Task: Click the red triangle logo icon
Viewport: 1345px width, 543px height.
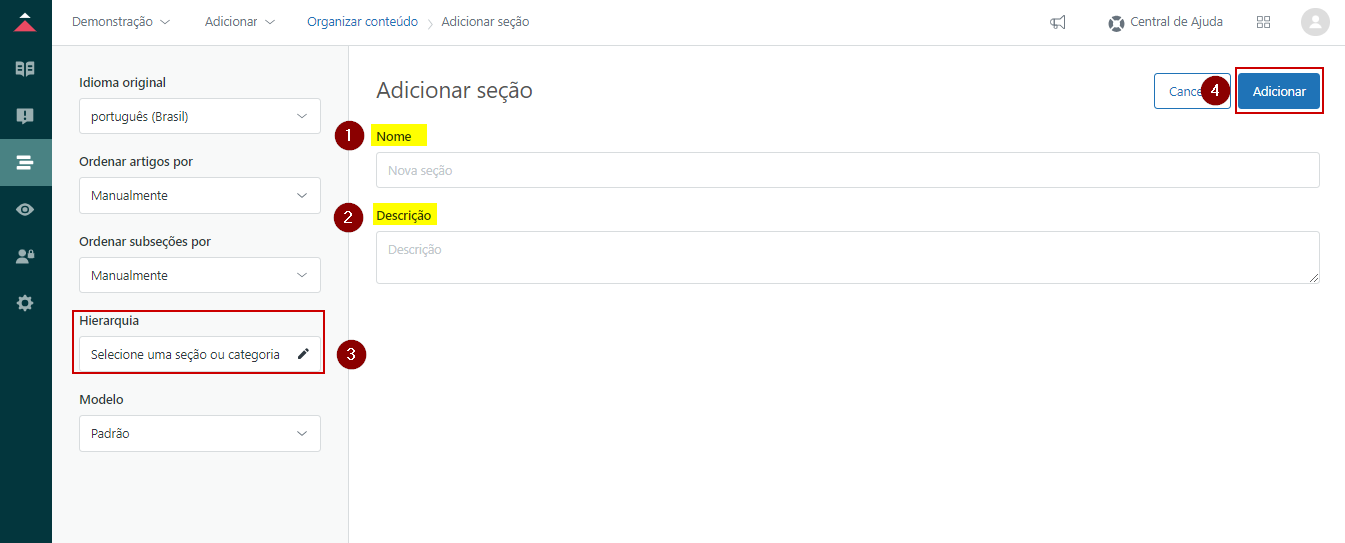Action: click(26, 22)
